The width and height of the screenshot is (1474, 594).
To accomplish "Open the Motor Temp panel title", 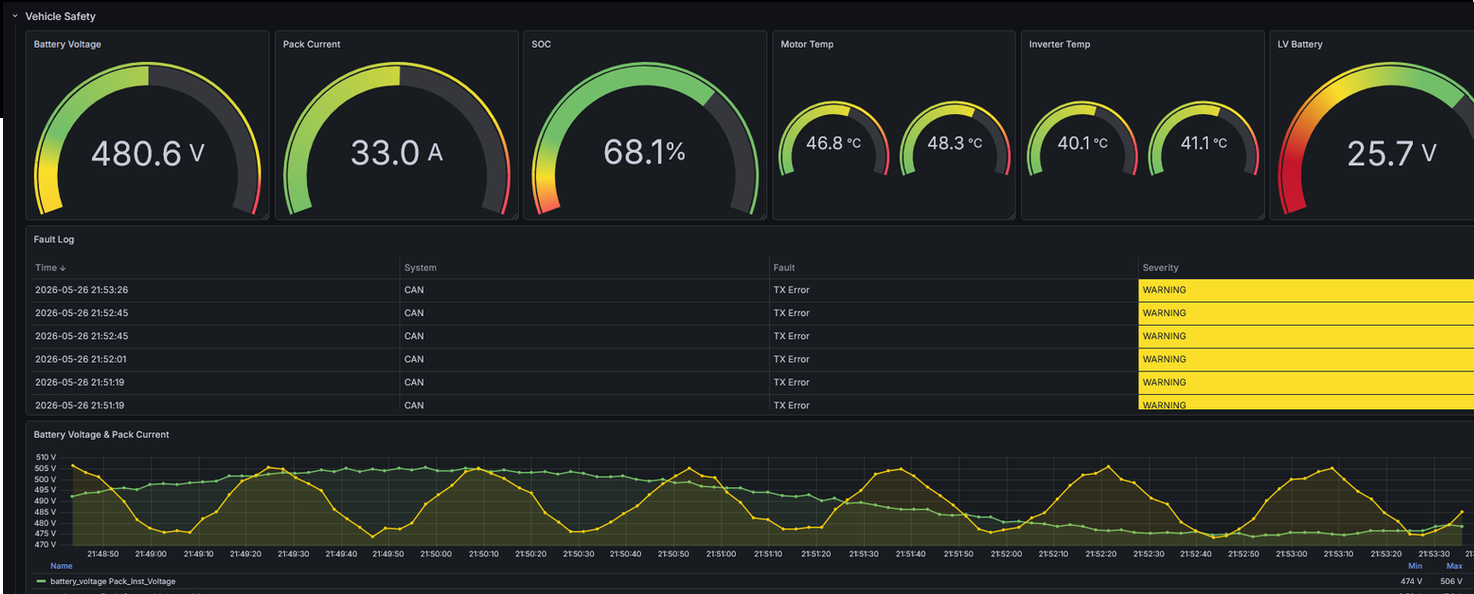I will [x=807, y=44].
